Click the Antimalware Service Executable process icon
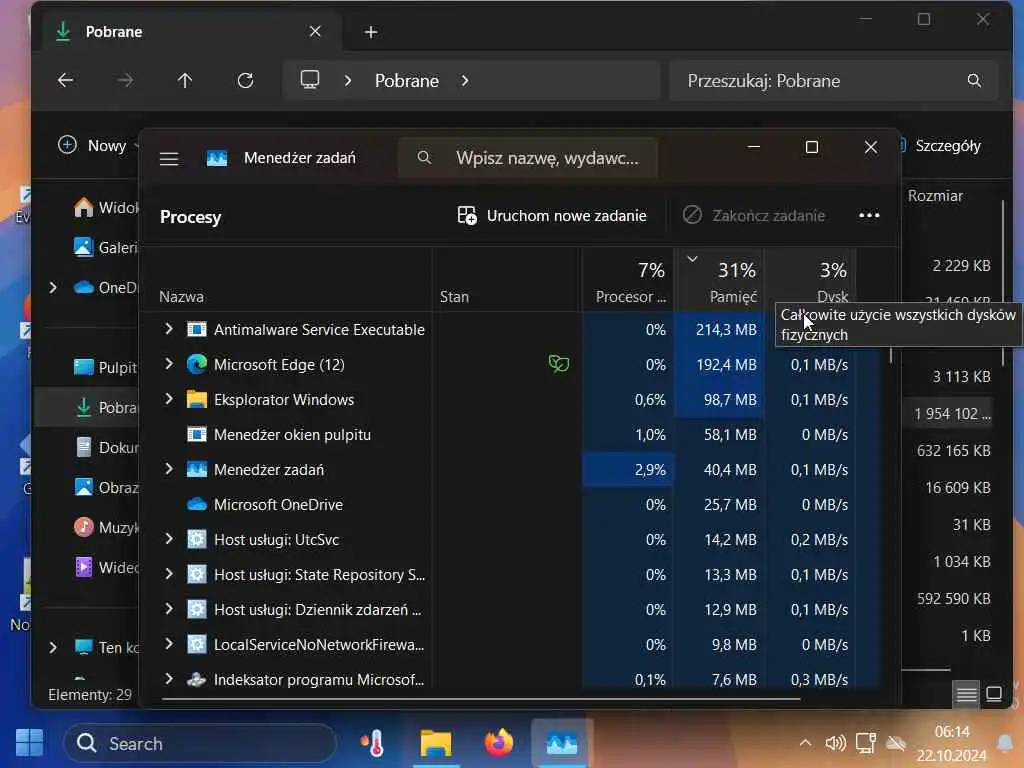Image resolution: width=1024 pixels, height=768 pixels. click(x=197, y=329)
